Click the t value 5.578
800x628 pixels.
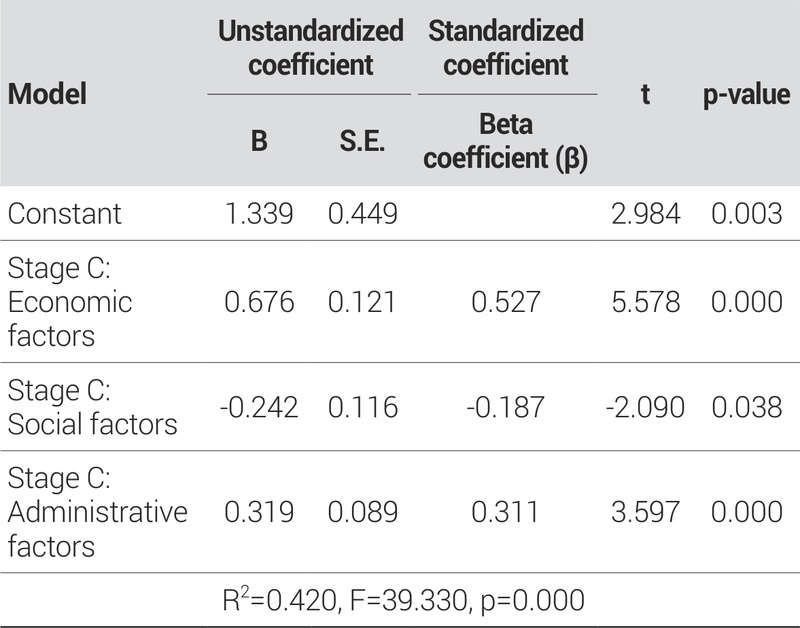coord(646,303)
